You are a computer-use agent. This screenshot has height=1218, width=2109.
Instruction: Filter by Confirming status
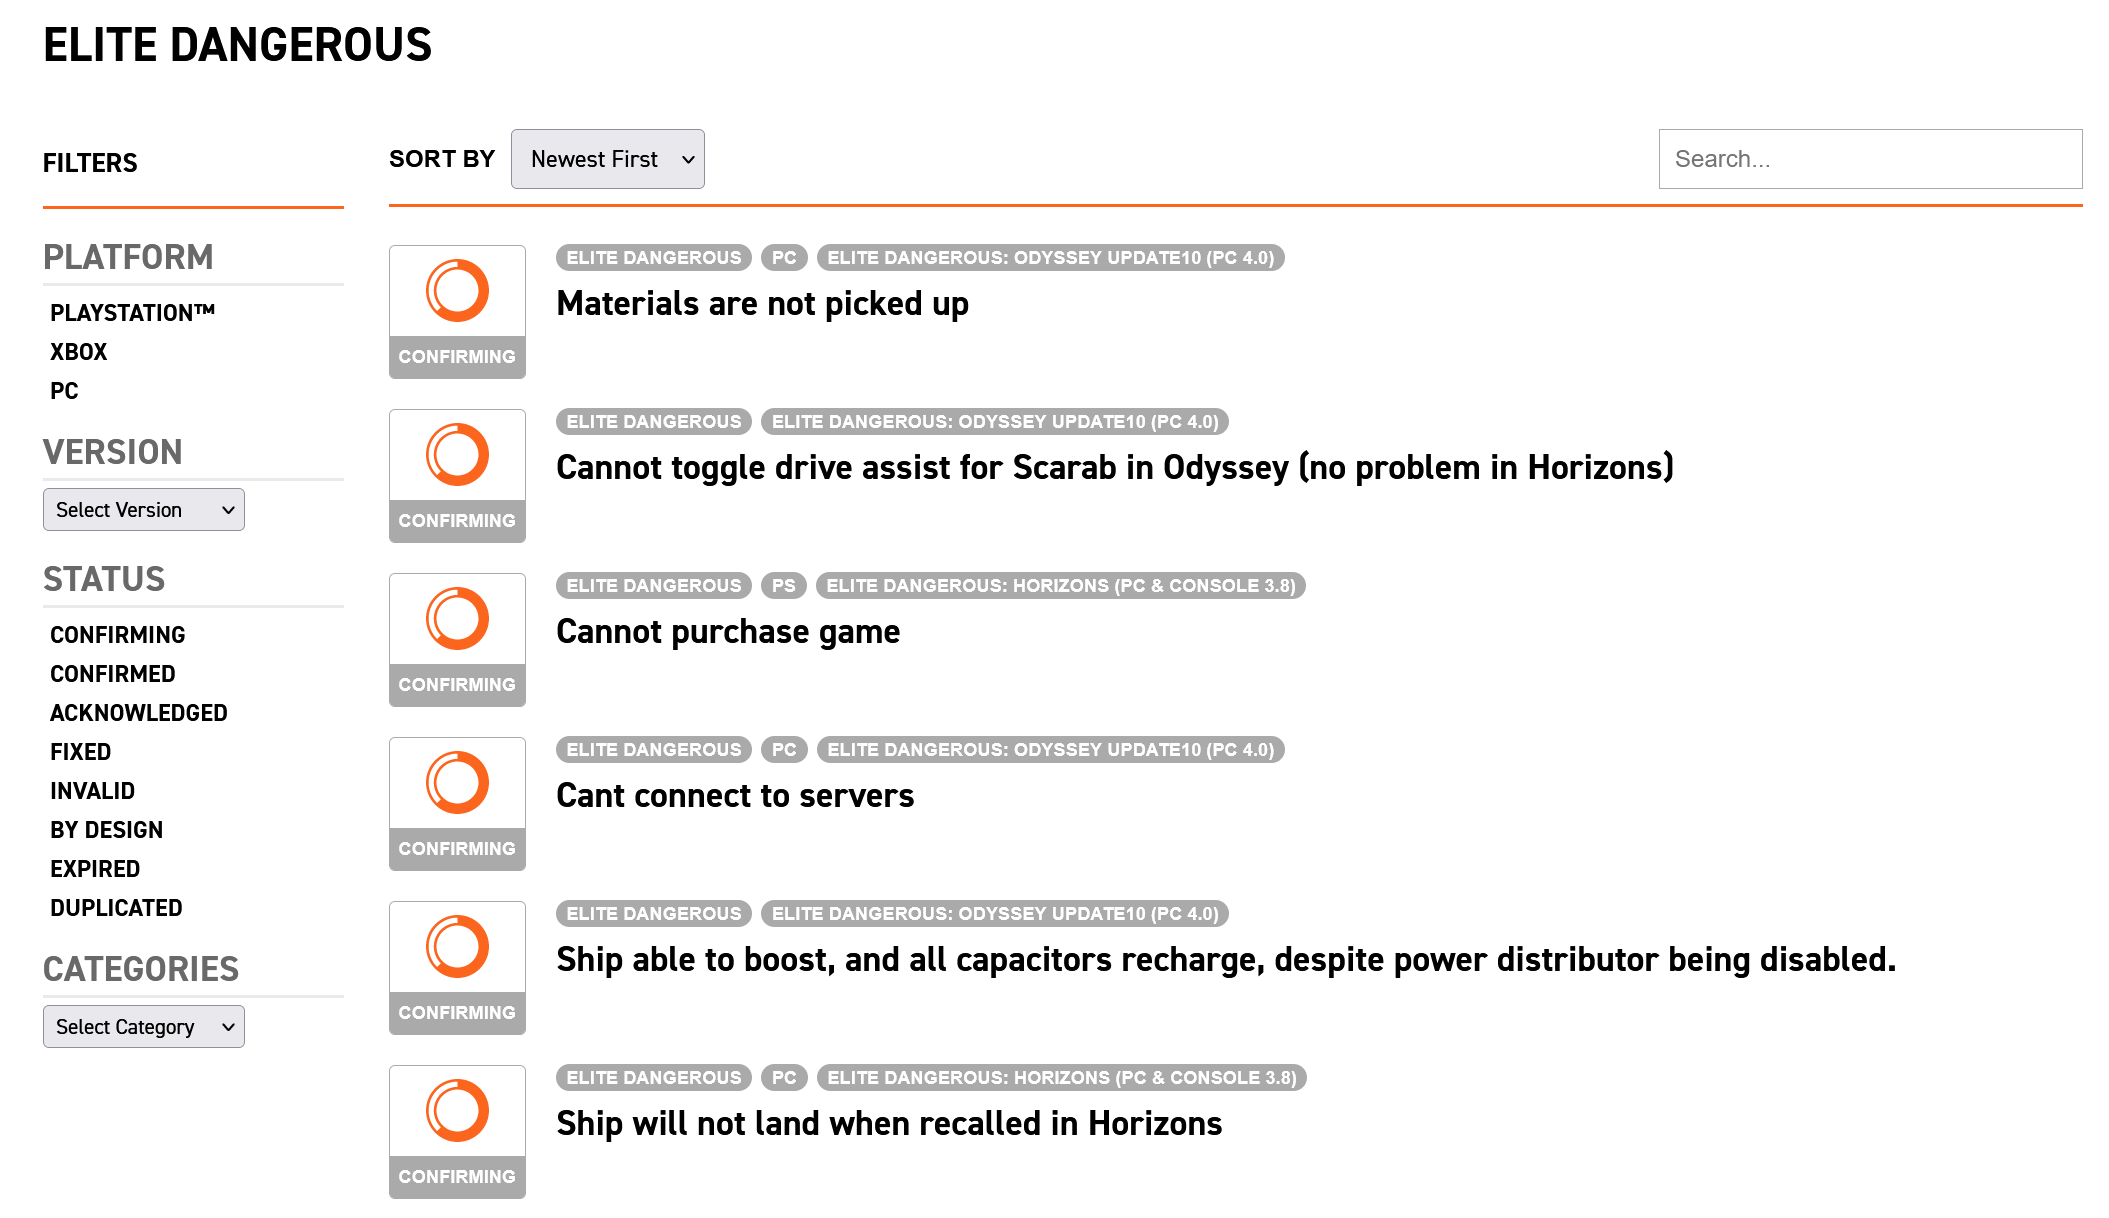coord(118,635)
